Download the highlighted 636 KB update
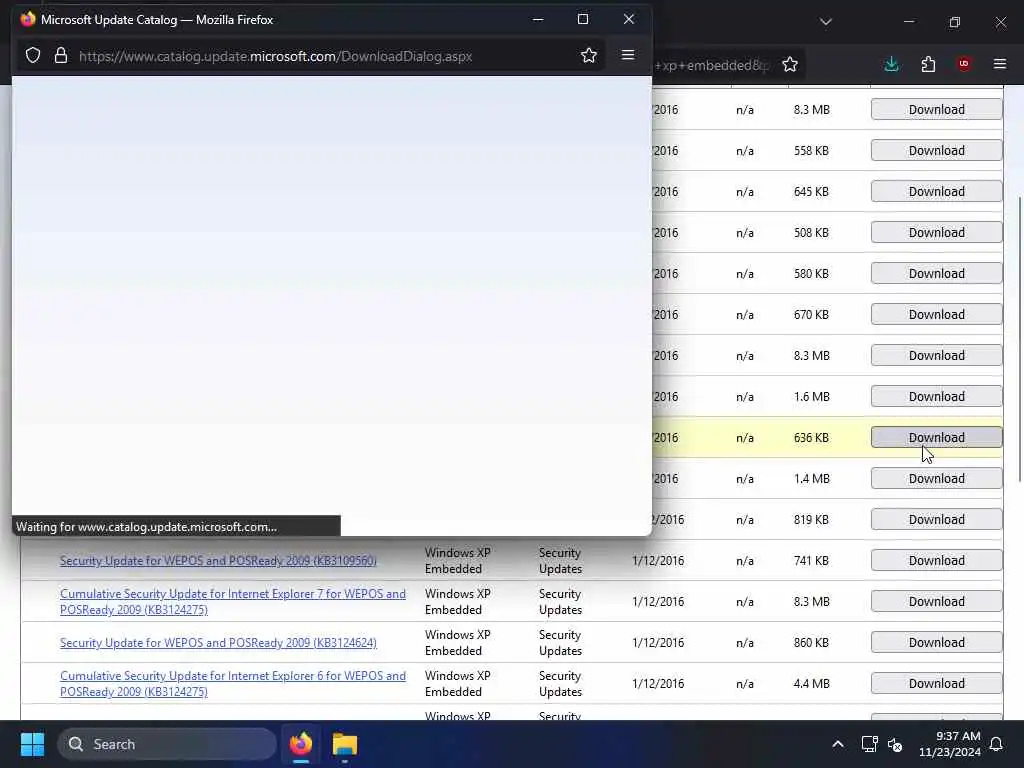This screenshot has height=768, width=1024. pyautogui.click(x=936, y=438)
